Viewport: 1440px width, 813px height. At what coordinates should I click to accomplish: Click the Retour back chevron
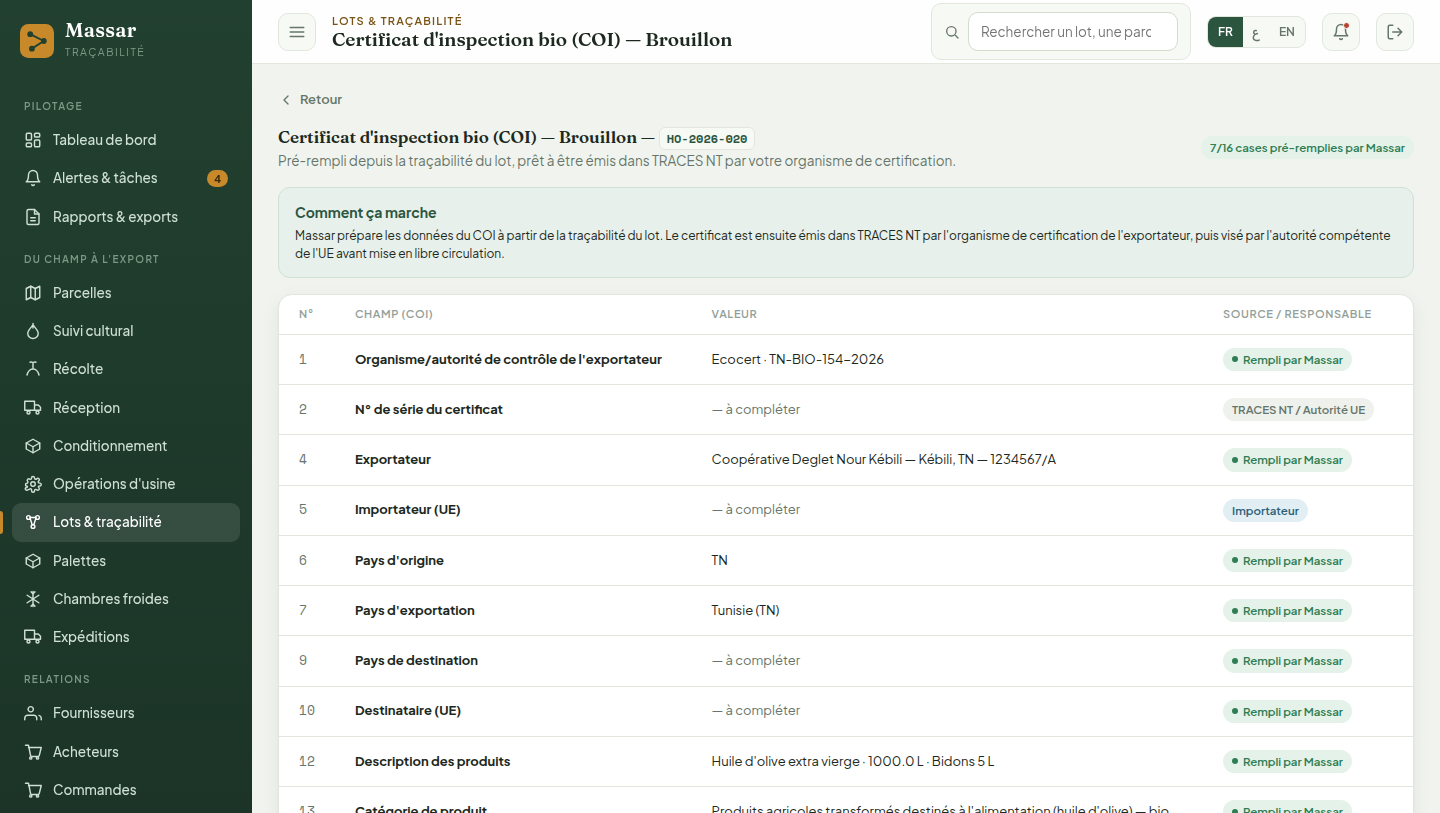coord(286,100)
